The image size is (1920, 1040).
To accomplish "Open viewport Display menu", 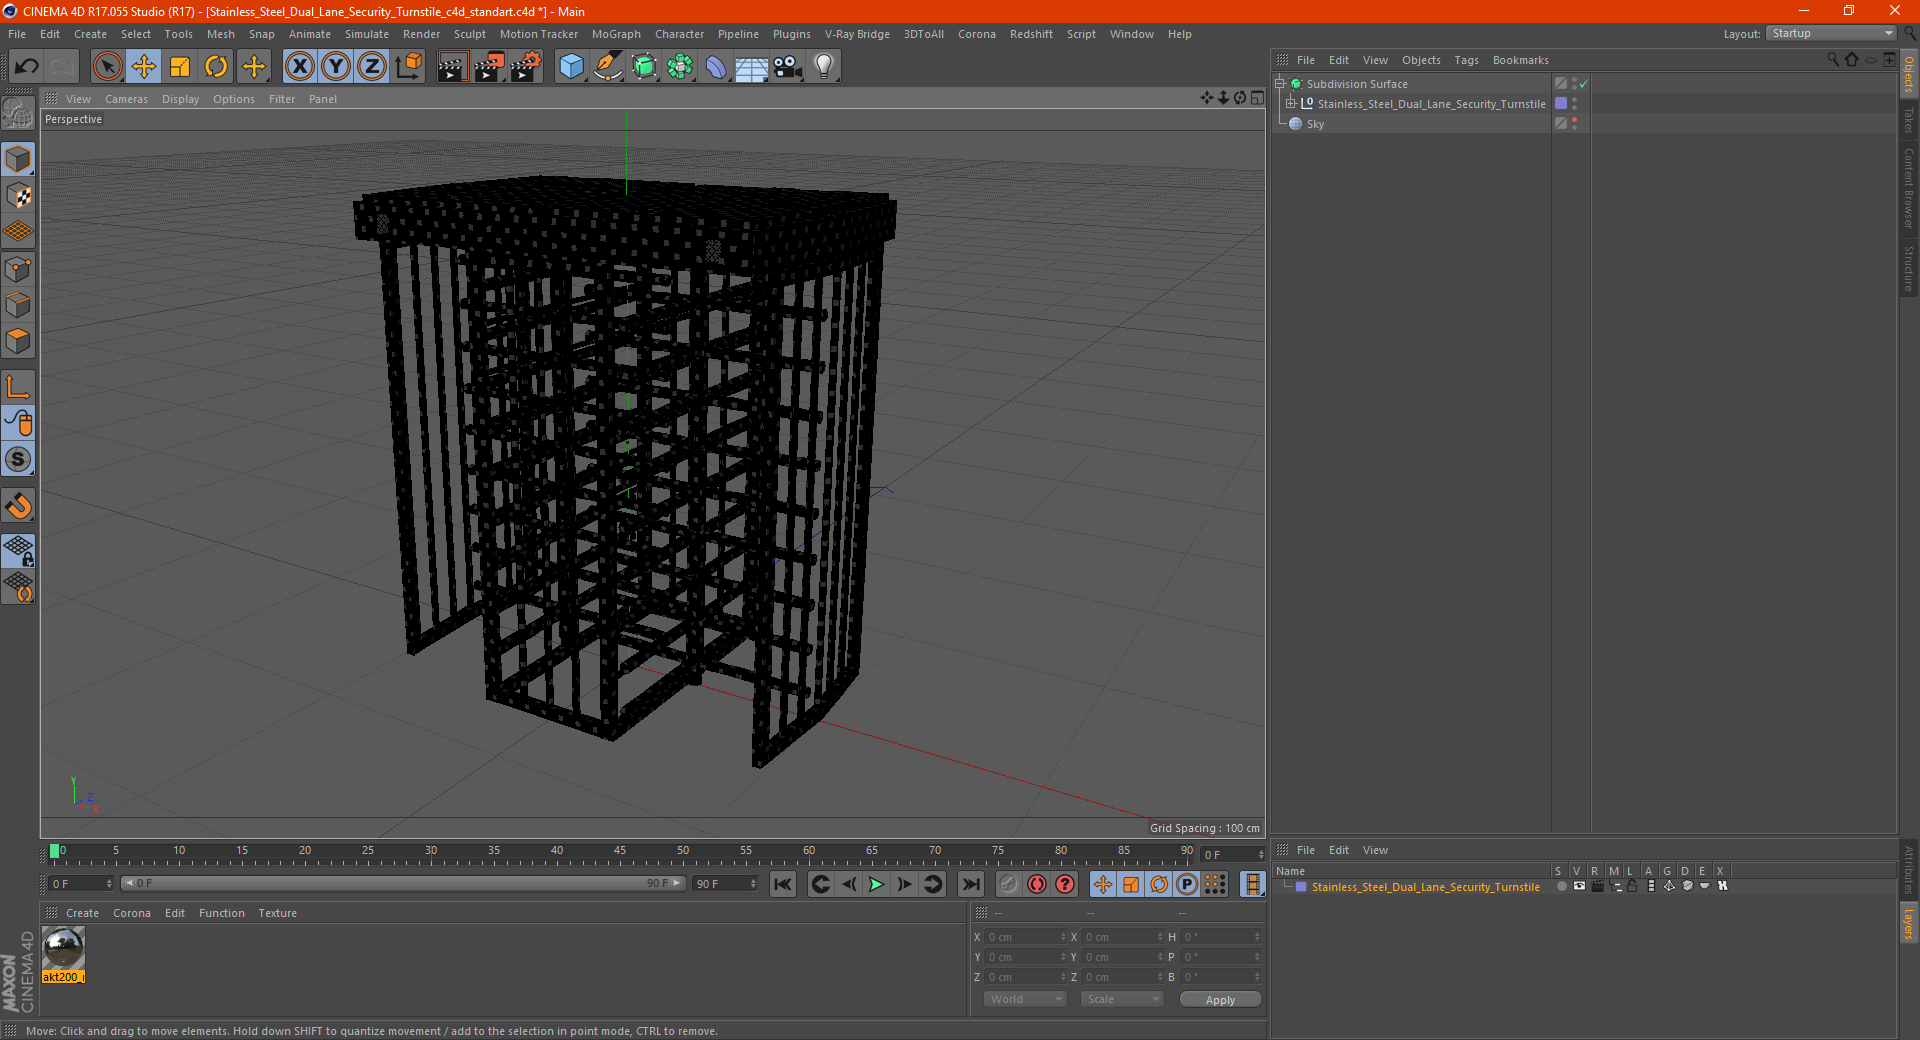I will (x=180, y=99).
